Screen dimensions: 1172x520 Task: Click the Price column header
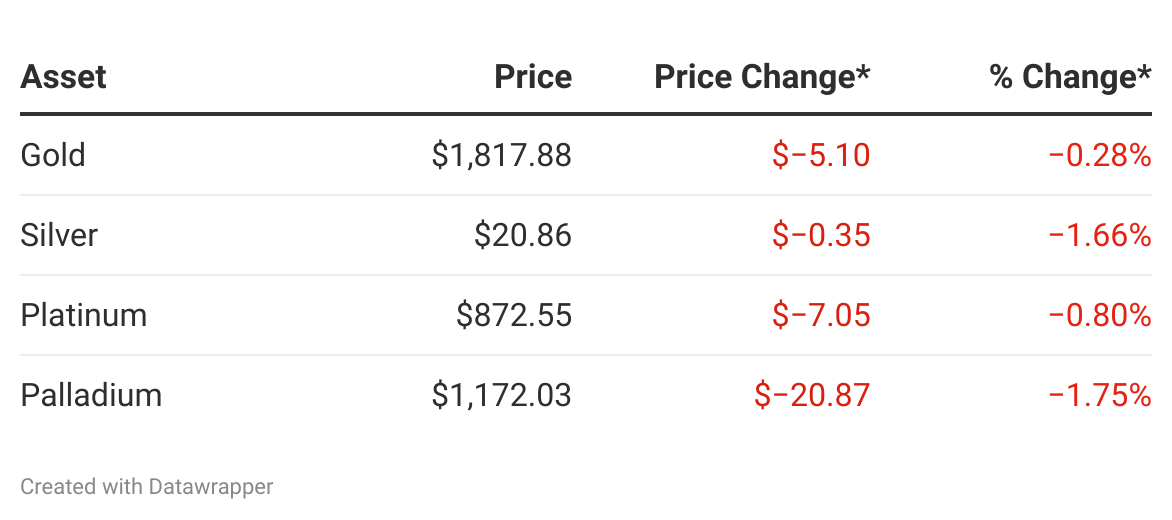point(533,77)
